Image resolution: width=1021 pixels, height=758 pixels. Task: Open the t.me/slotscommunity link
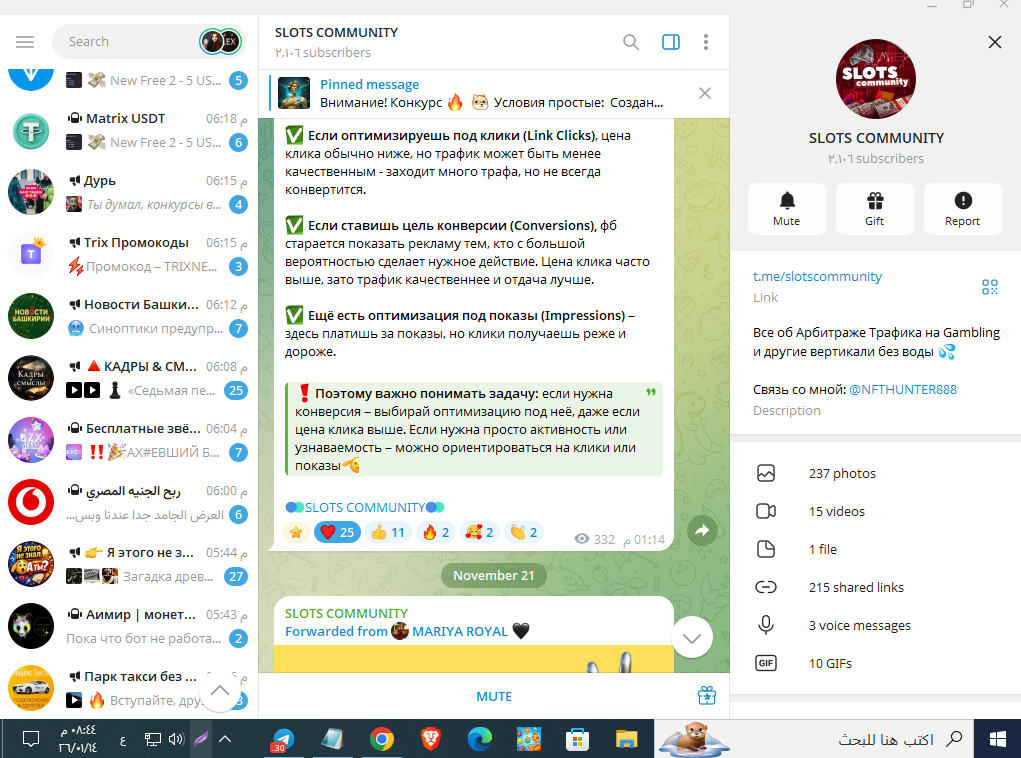(x=817, y=276)
